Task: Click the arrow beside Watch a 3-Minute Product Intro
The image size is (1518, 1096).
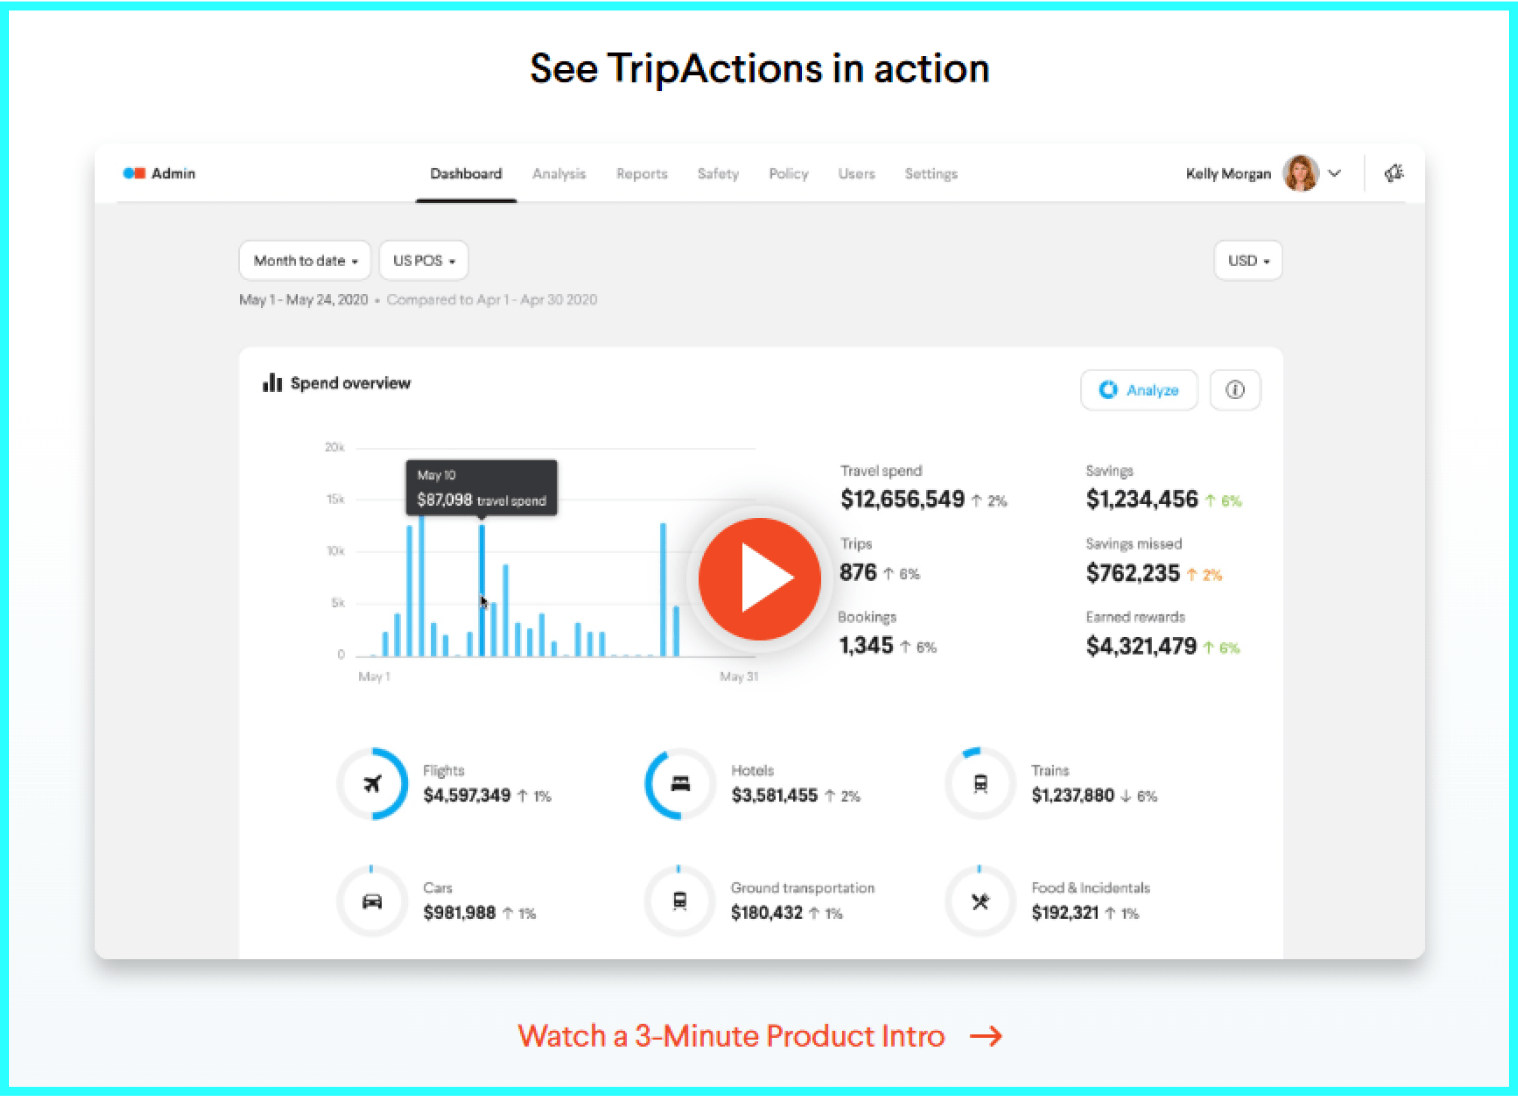Action: [x=986, y=1036]
